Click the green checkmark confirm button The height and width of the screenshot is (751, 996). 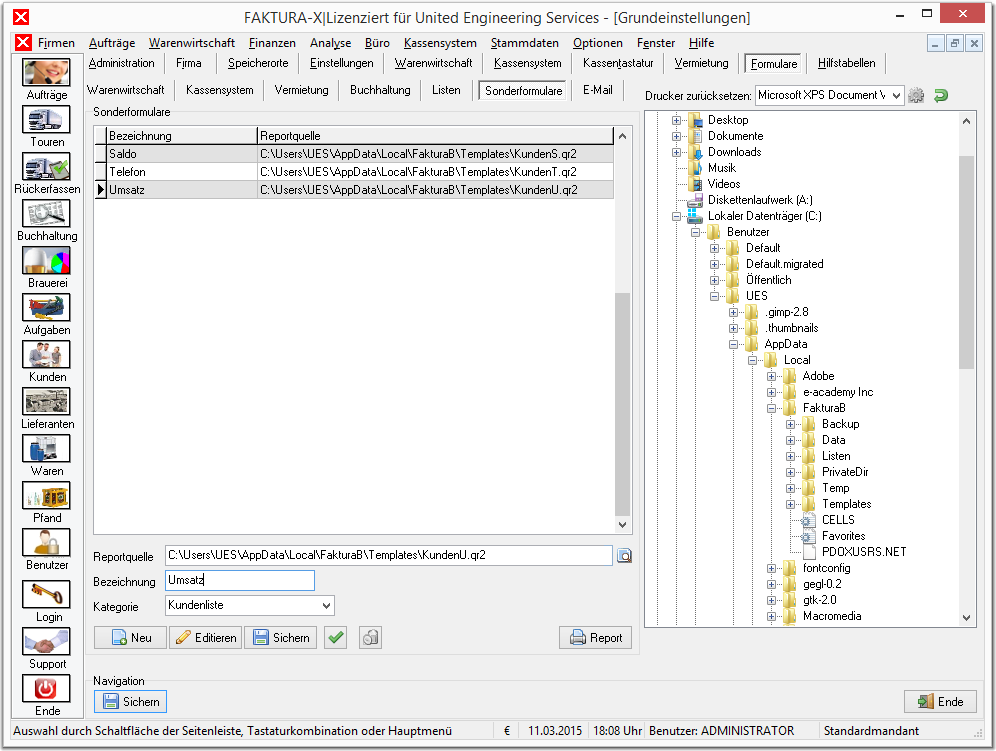(336, 637)
